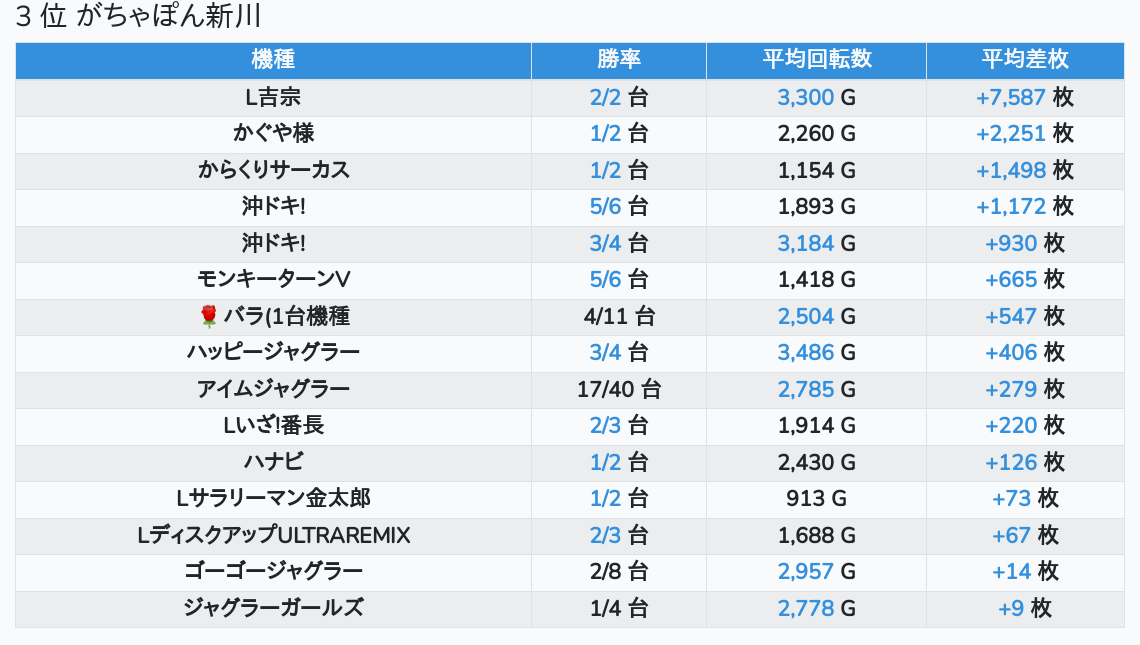
Task: Select the アイムジャグラー machine name
Action: point(273,389)
